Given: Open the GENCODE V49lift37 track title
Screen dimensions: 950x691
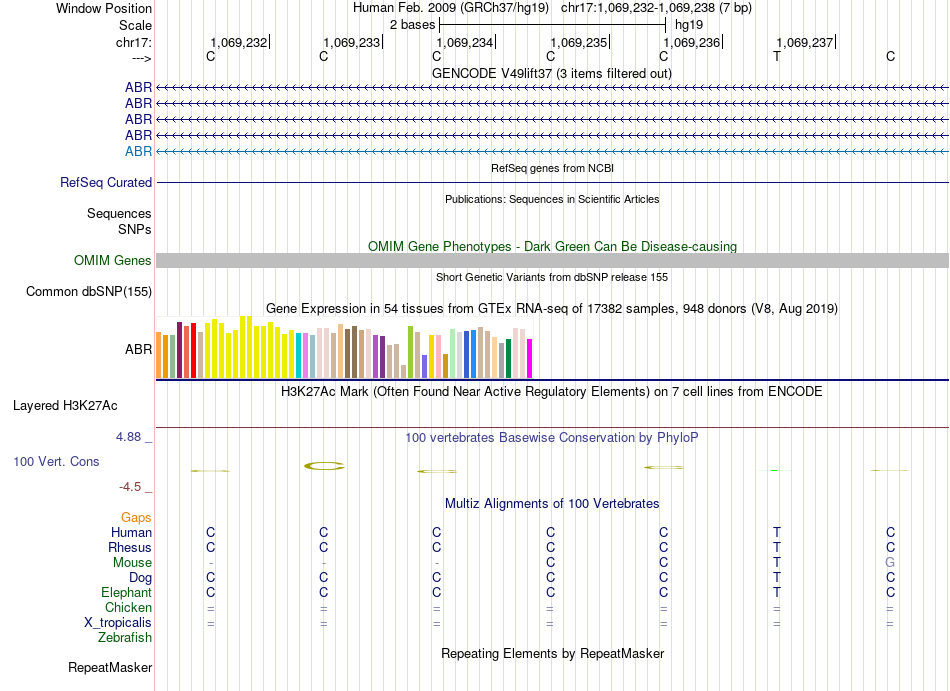Looking at the screenshot, I should click(551, 73).
